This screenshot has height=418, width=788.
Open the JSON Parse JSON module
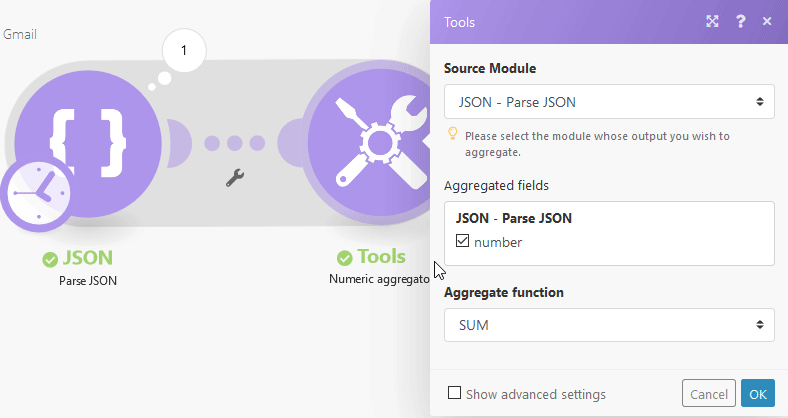click(x=88, y=143)
